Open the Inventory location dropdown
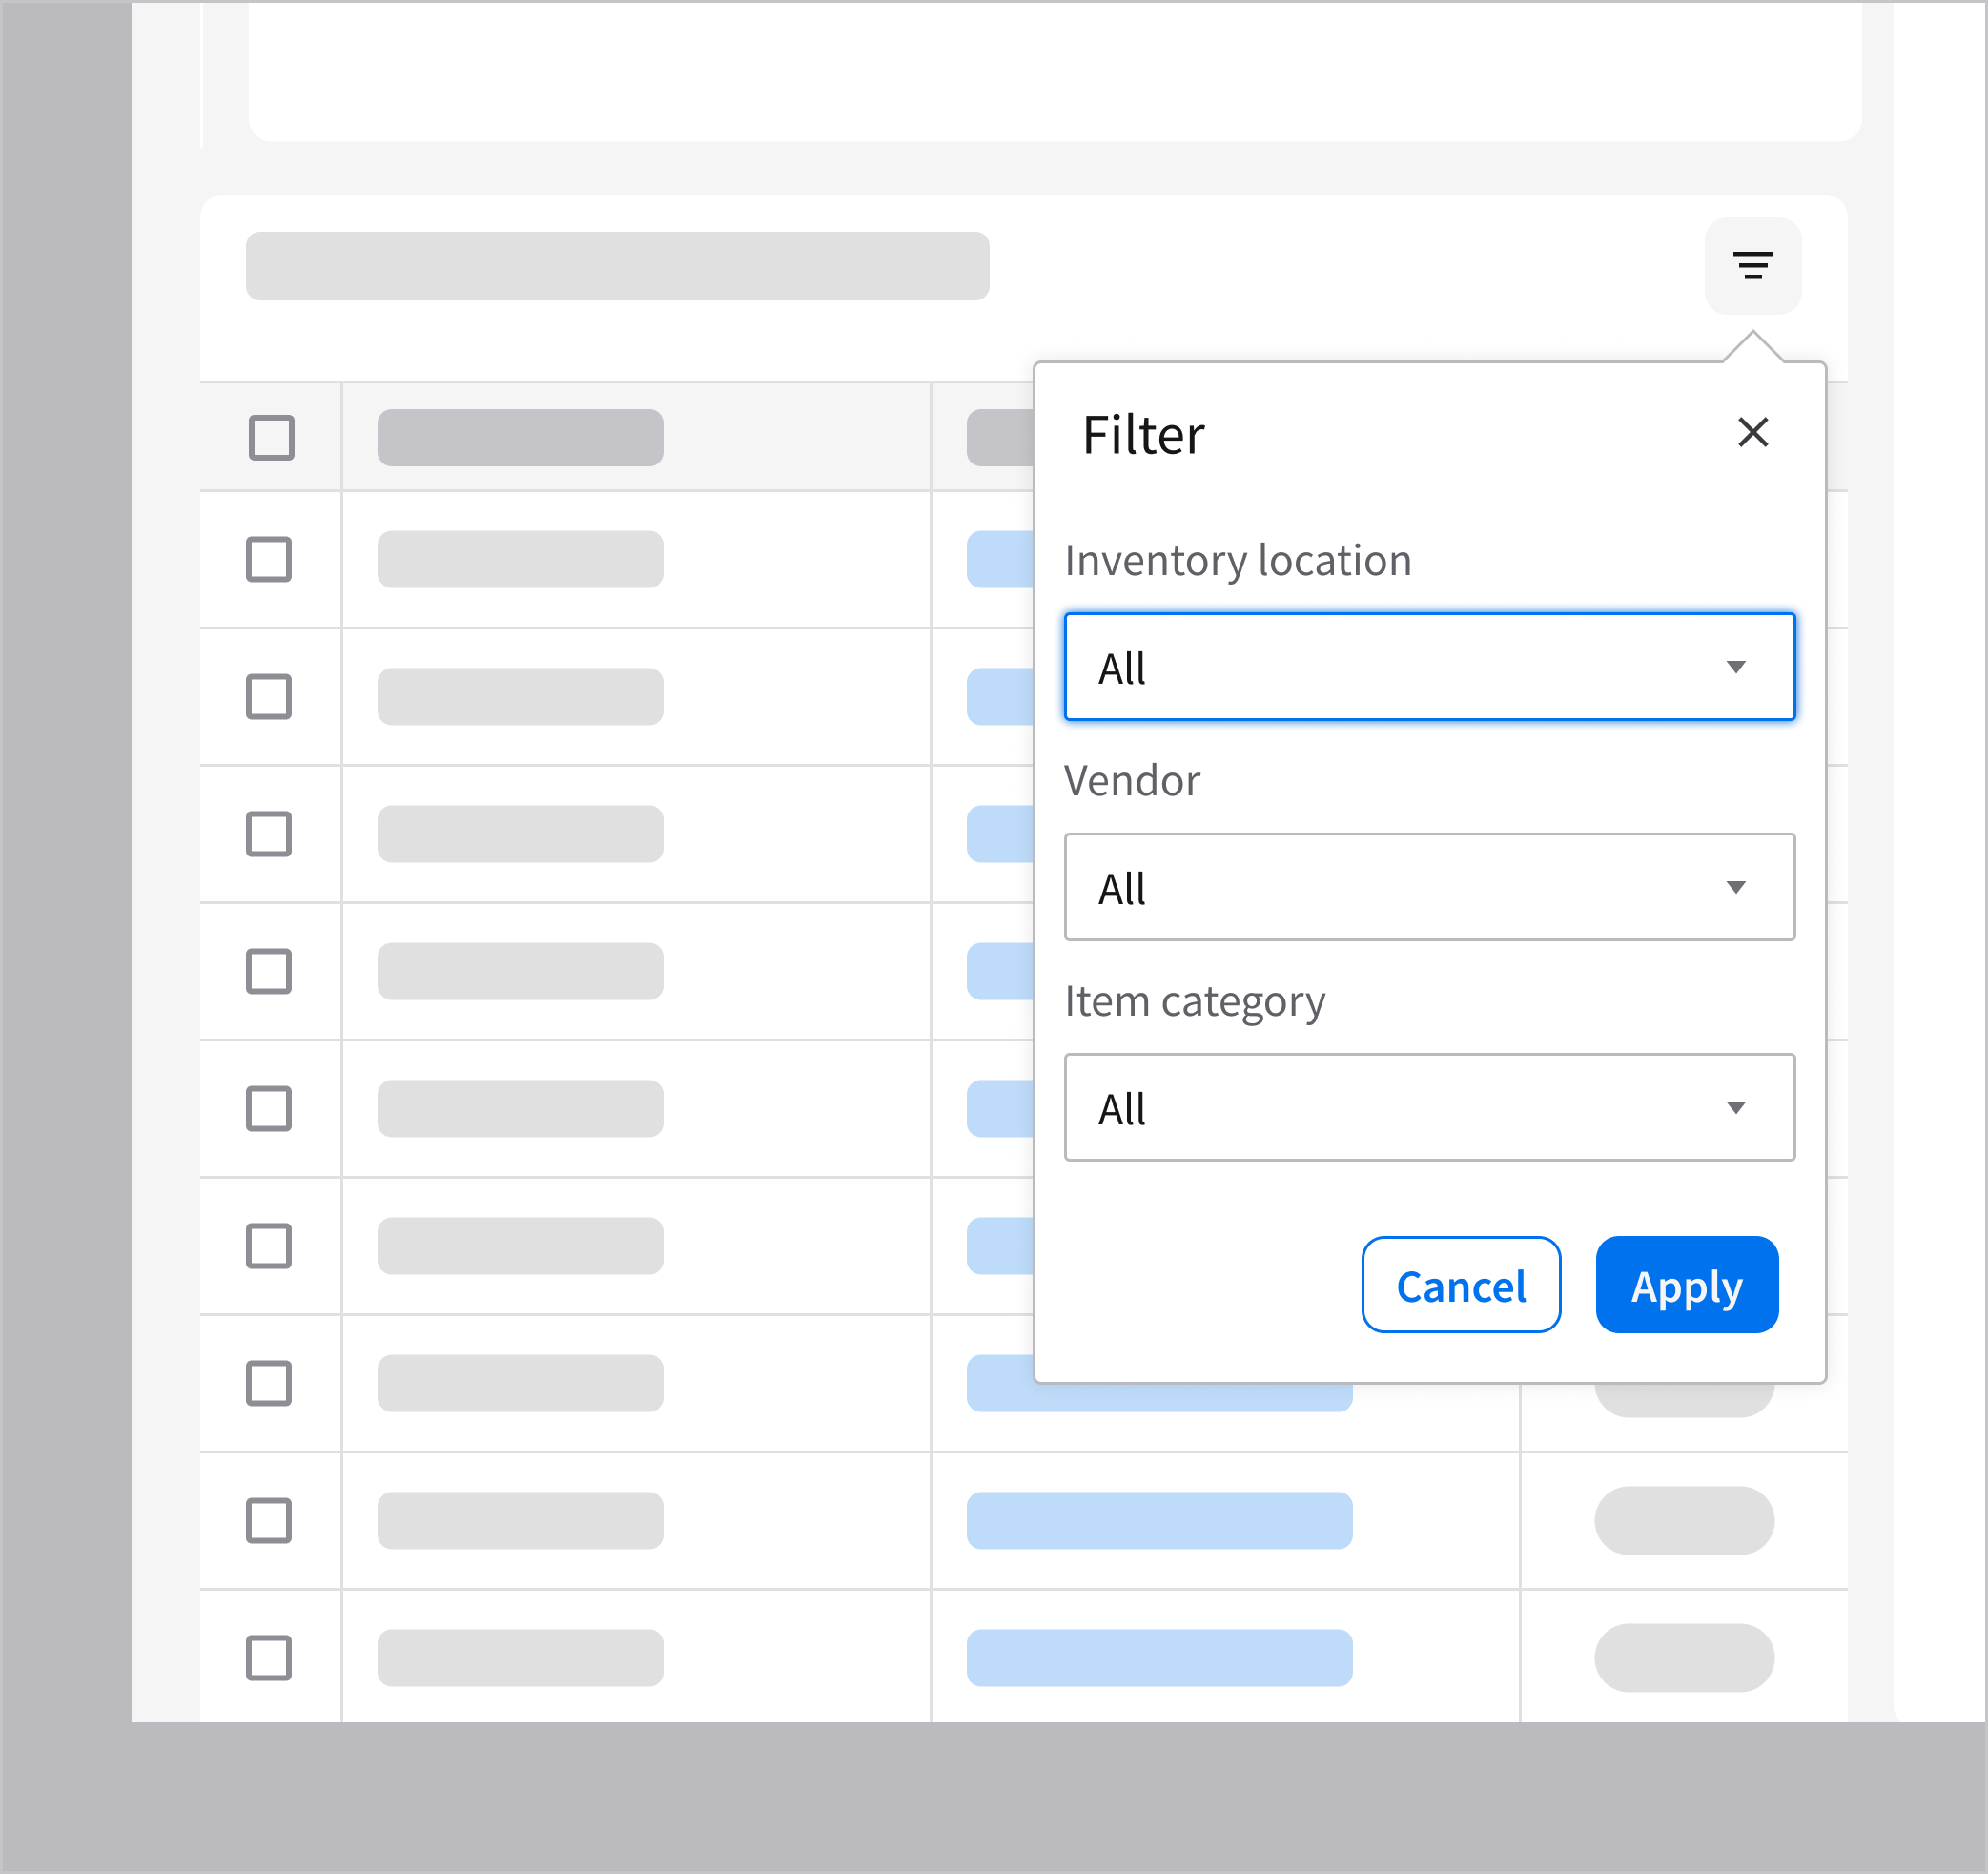The width and height of the screenshot is (1988, 1874). pos(1428,667)
